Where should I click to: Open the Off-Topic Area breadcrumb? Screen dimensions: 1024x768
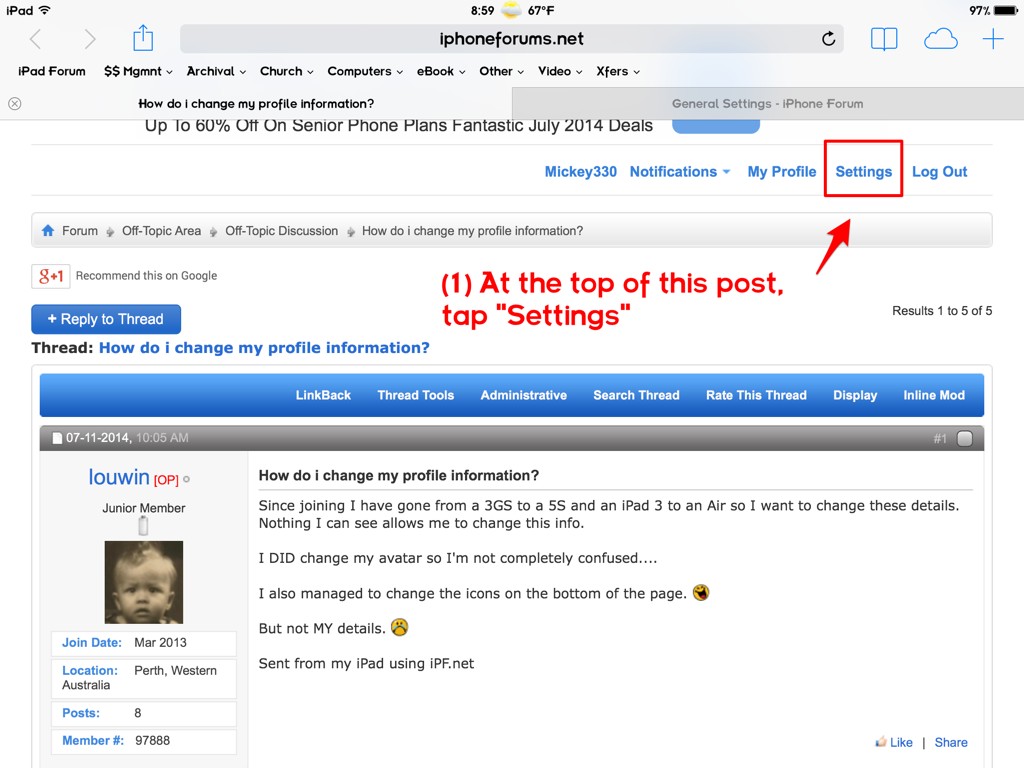click(161, 231)
